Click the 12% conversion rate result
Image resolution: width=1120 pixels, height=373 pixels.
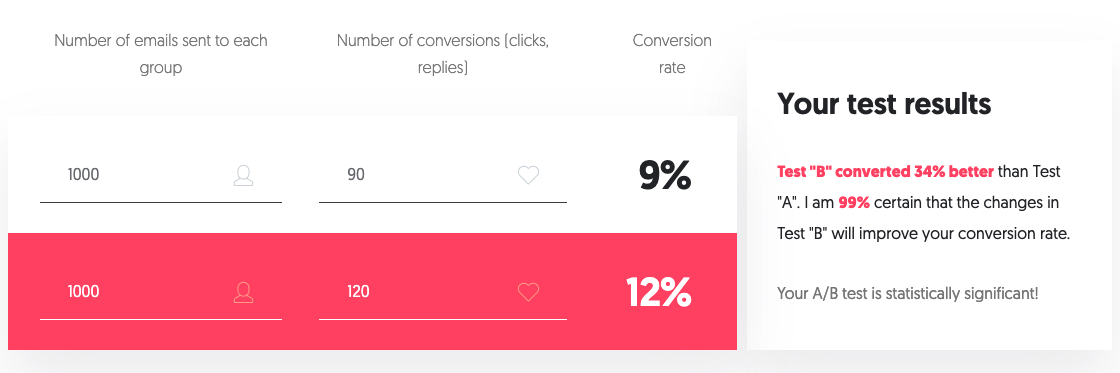[659, 292]
